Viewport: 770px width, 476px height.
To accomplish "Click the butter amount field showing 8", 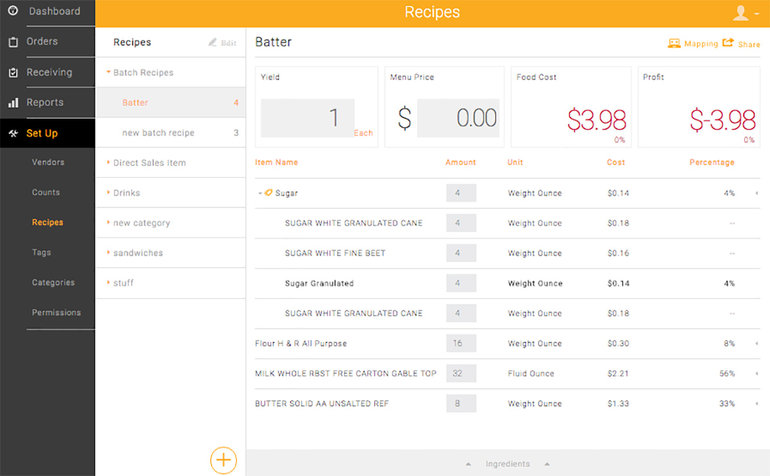I will pyautogui.click(x=461, y=403).
